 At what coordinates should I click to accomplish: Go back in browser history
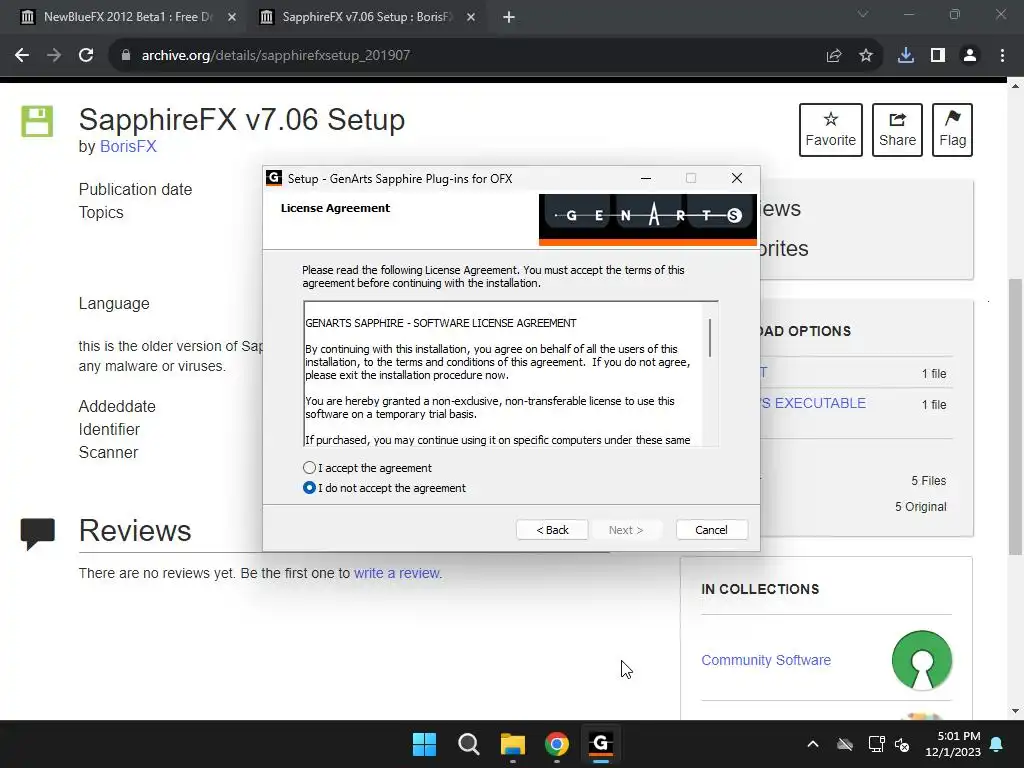[x=22, y=56]
